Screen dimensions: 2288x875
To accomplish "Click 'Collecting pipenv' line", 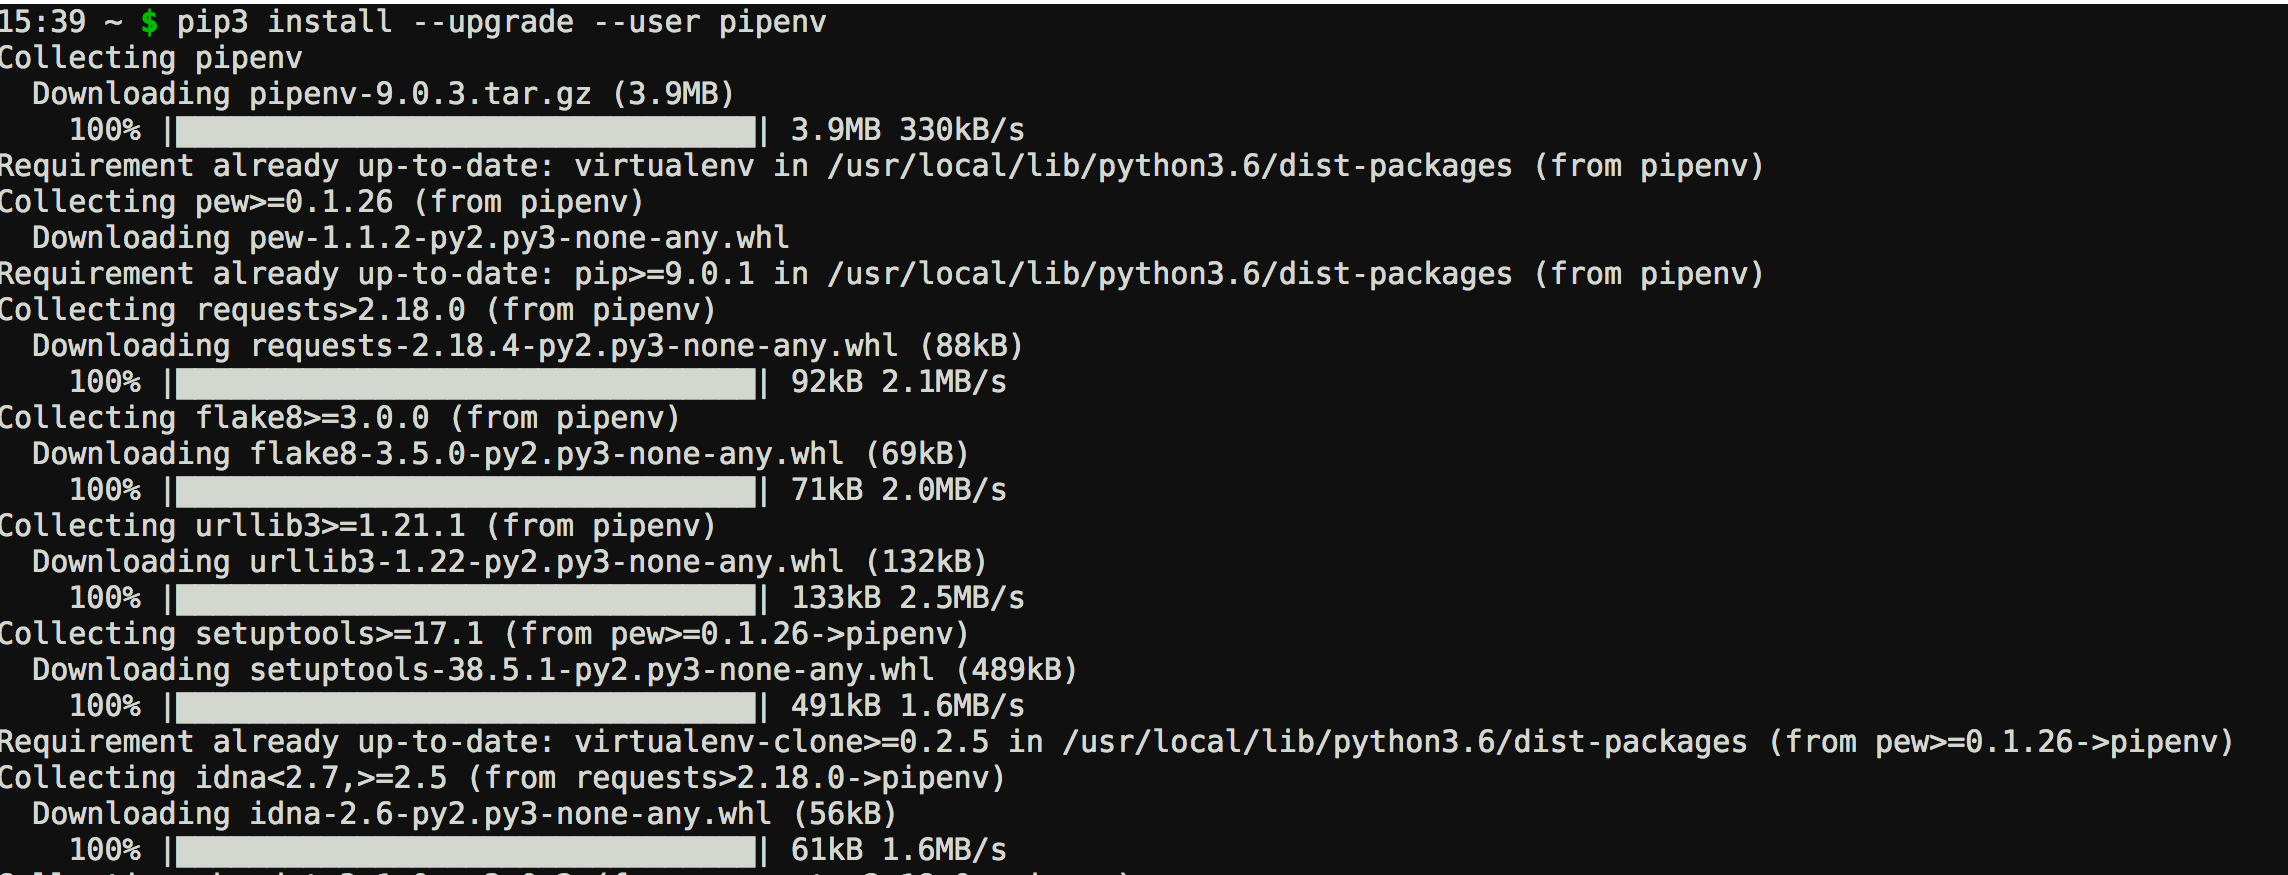I will click(x=151, y=58).
